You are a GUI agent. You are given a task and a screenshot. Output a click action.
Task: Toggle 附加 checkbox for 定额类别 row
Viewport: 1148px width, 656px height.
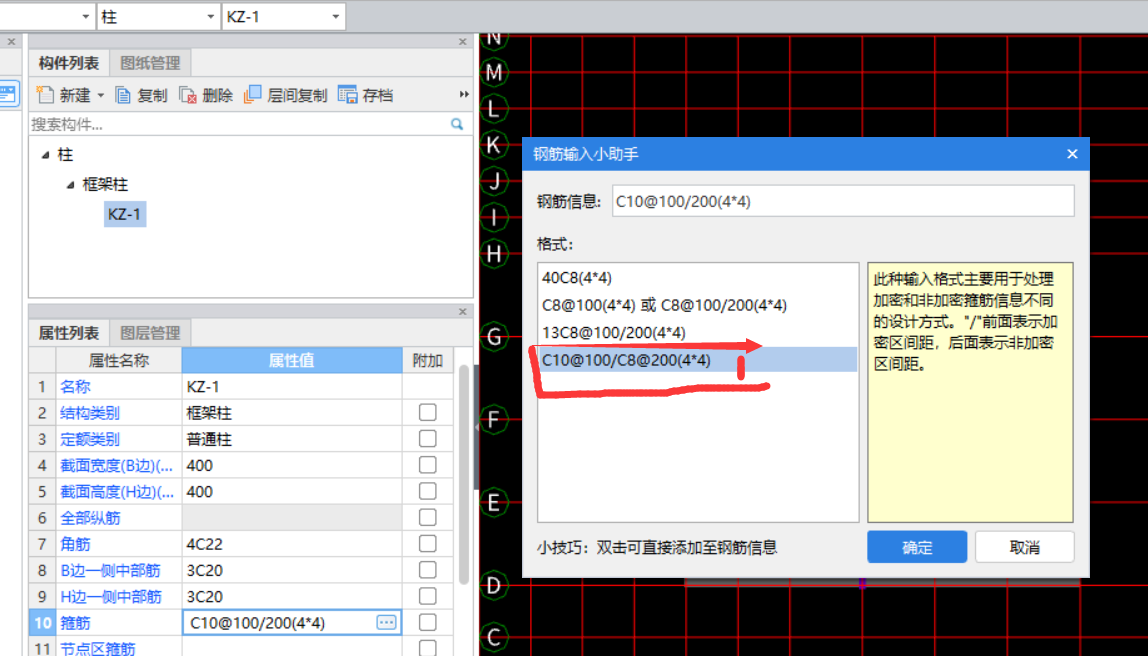(428, 439)
